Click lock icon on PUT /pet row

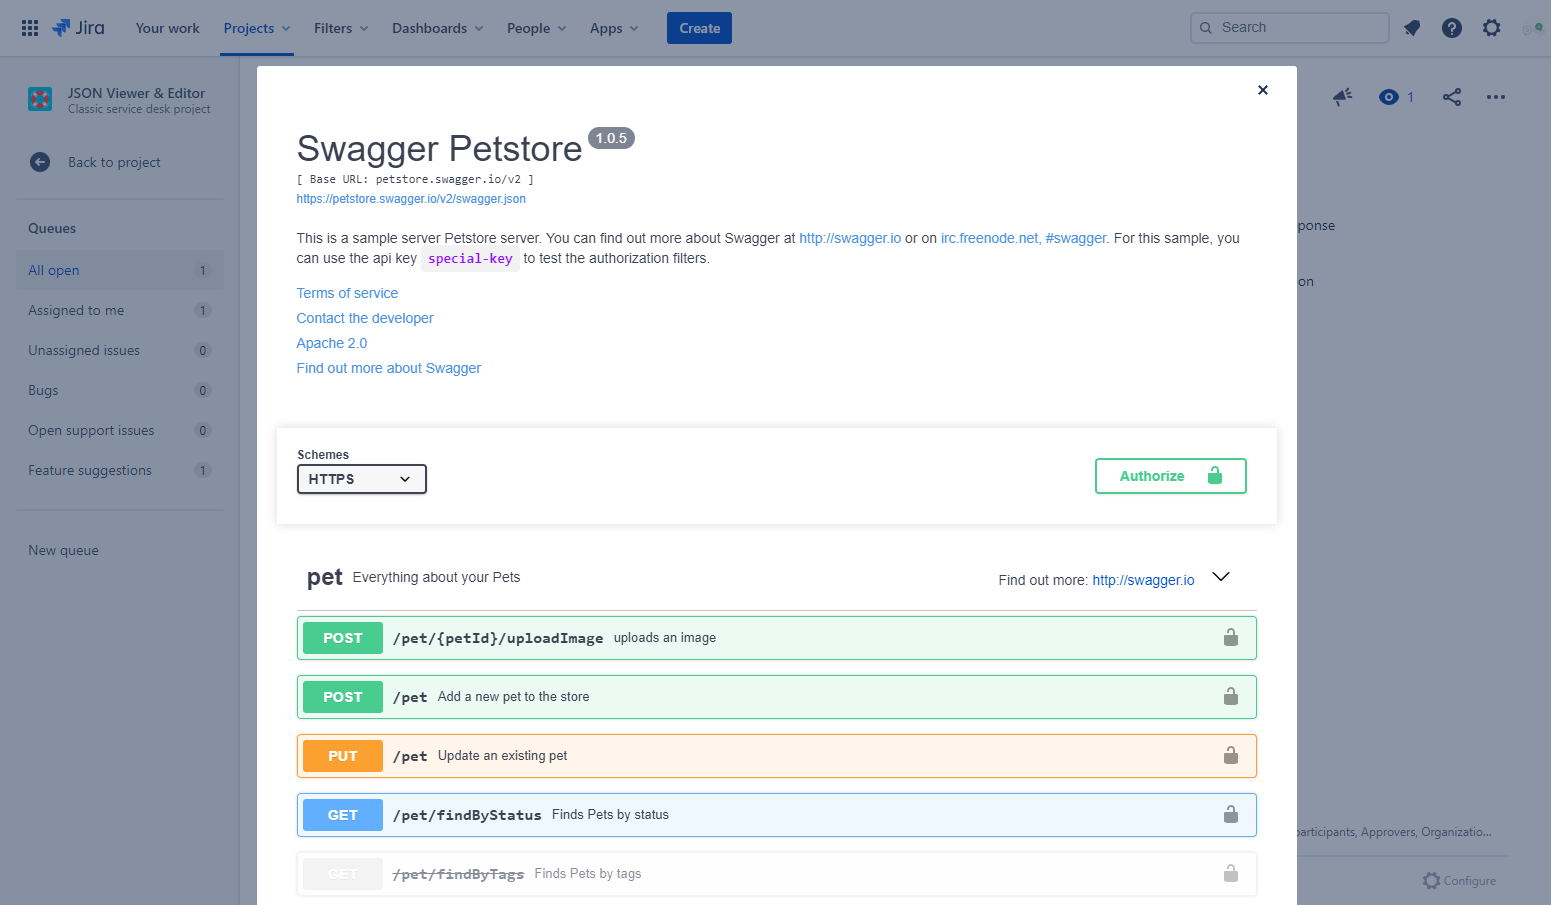pyautogui.click(x=1231, y=756)
